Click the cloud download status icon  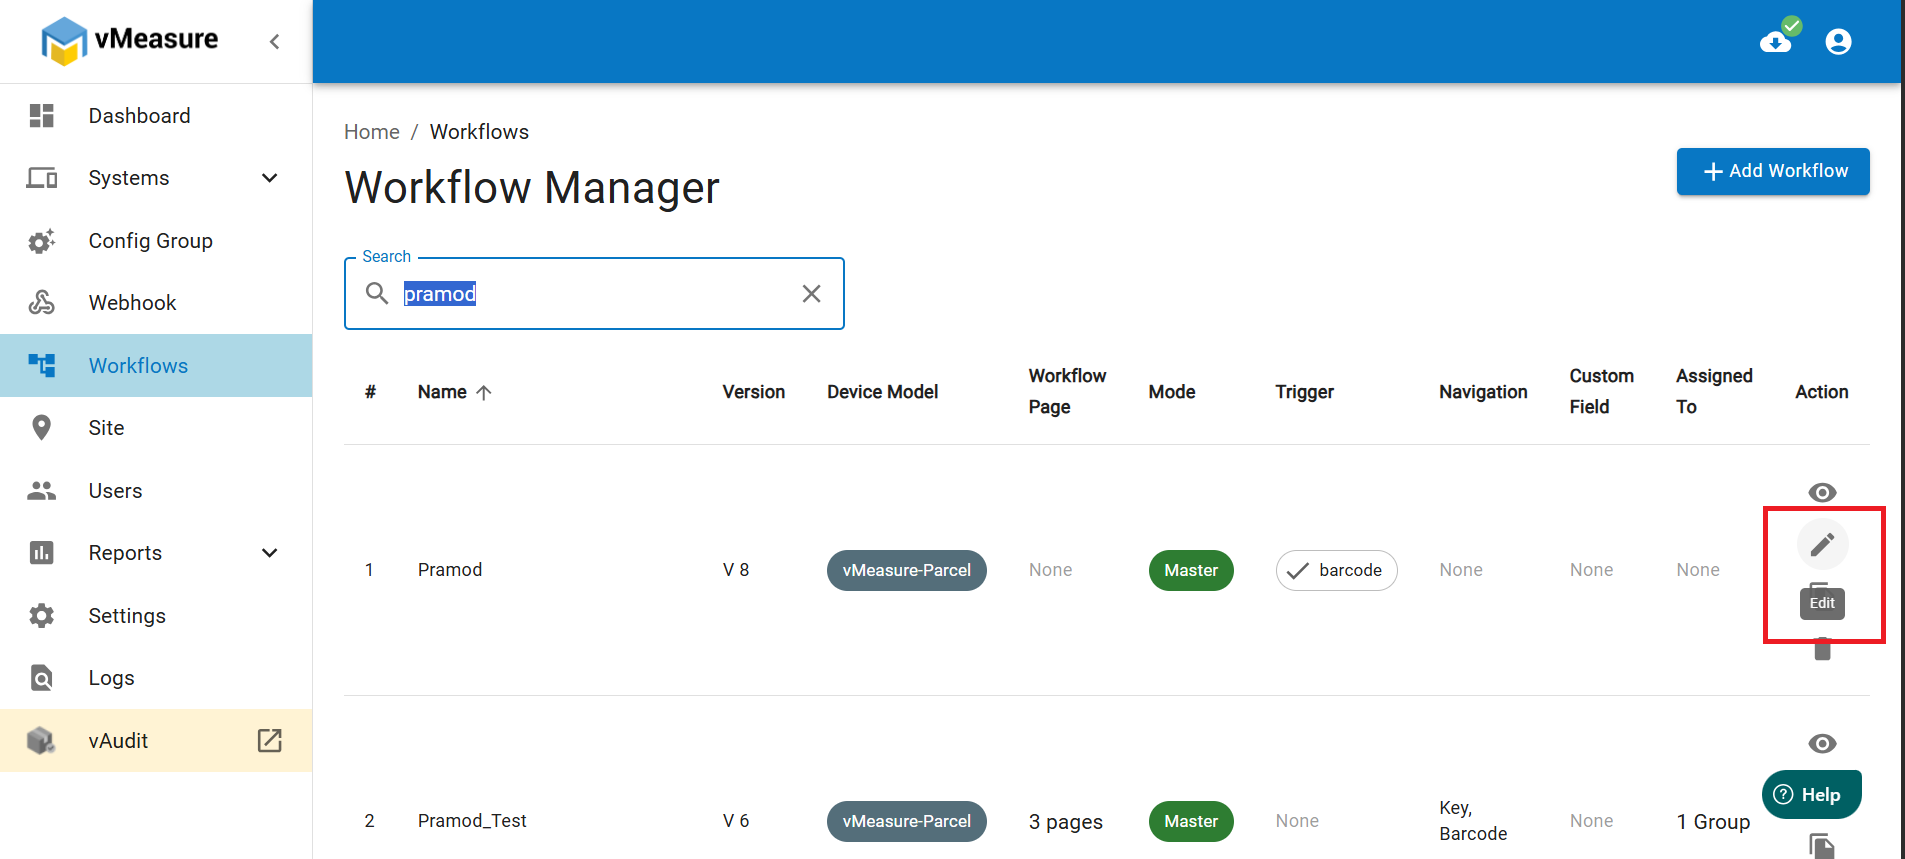[x=1778, y=38]
